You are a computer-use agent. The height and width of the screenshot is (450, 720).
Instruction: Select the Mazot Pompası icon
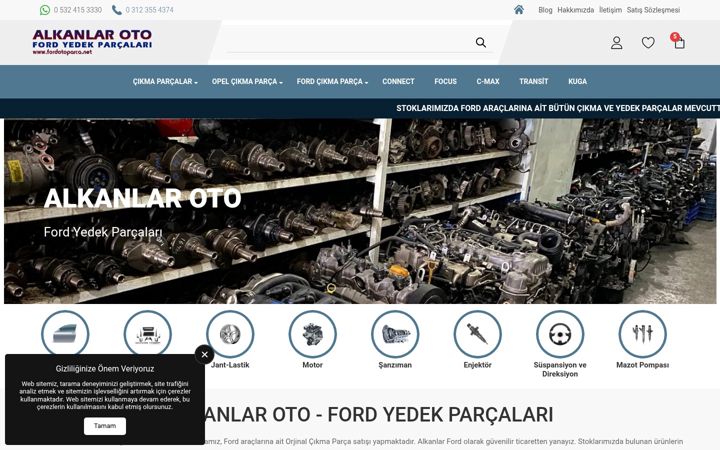[642, 334]
